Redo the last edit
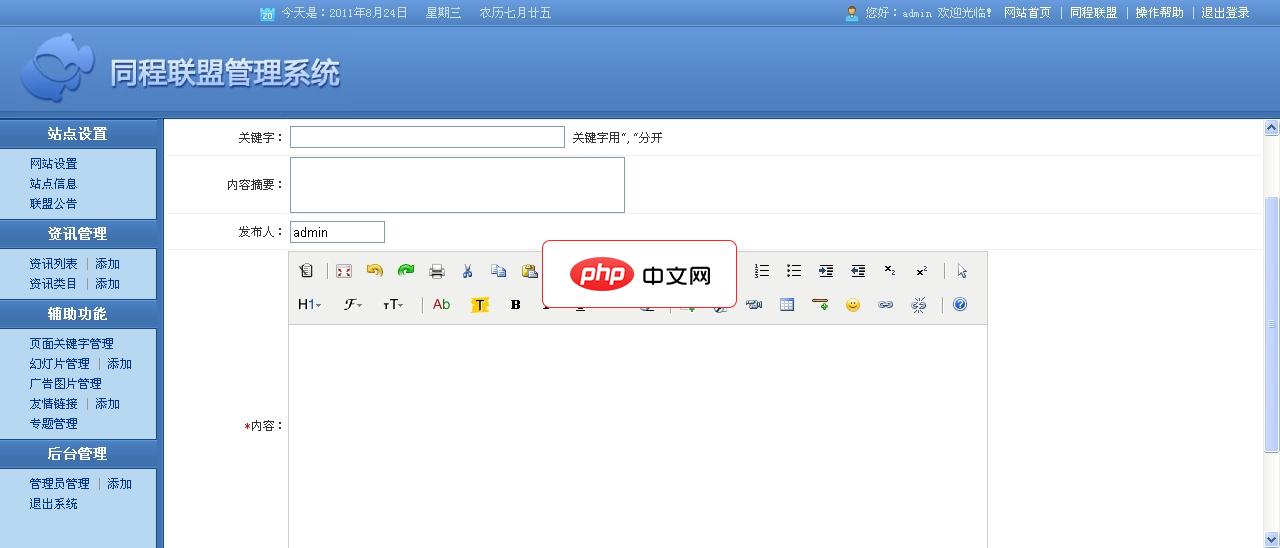1280x548 pixels. [406, 271]
